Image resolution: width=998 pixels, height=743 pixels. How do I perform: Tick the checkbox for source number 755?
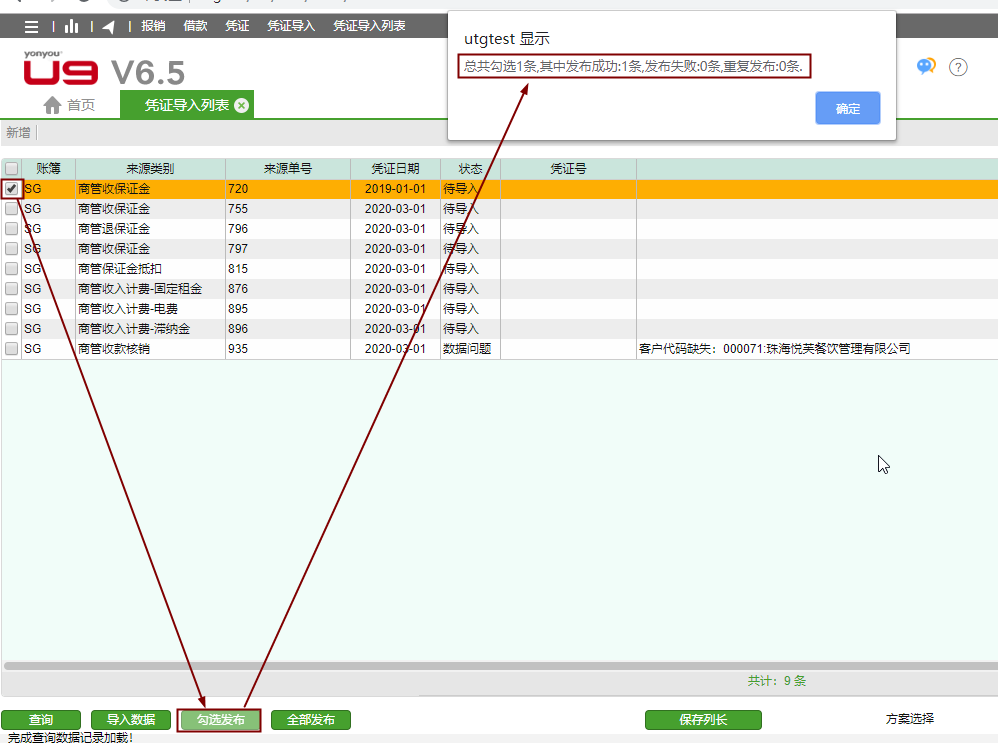(x=11, y=209)
